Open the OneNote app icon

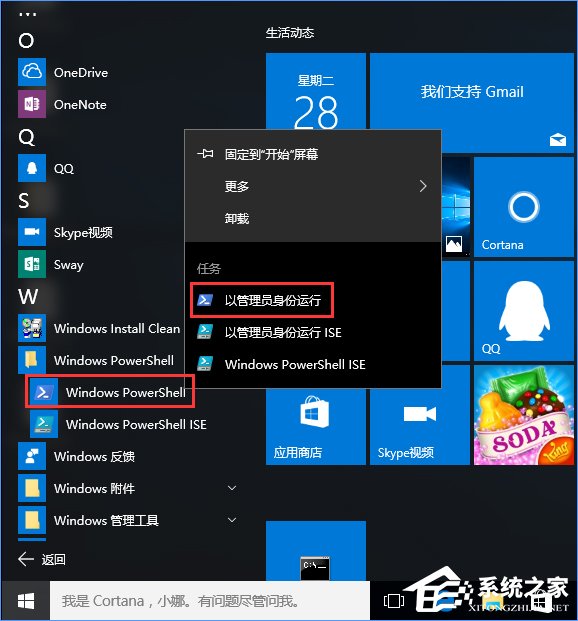(x=32, y=104)
